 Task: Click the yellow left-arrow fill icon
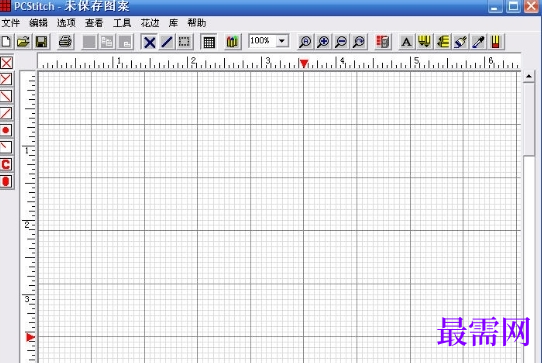tap(443, 42)
